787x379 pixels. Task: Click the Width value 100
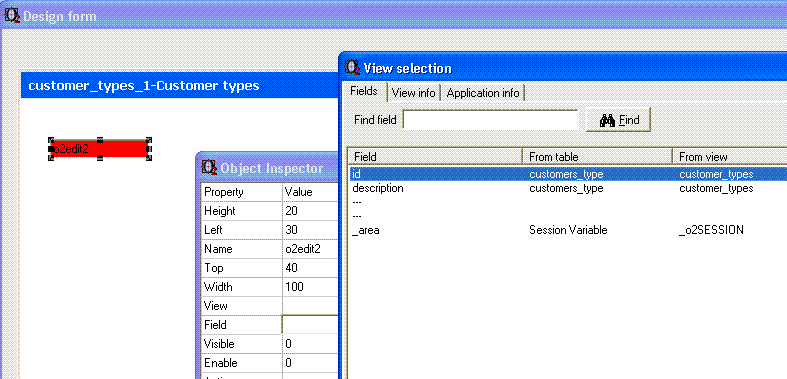(x=310, y=287)
